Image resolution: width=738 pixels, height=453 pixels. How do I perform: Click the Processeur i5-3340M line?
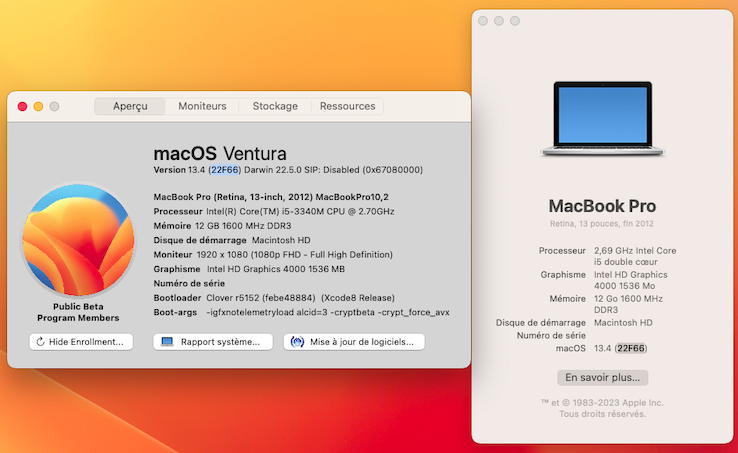pos(274,211)
